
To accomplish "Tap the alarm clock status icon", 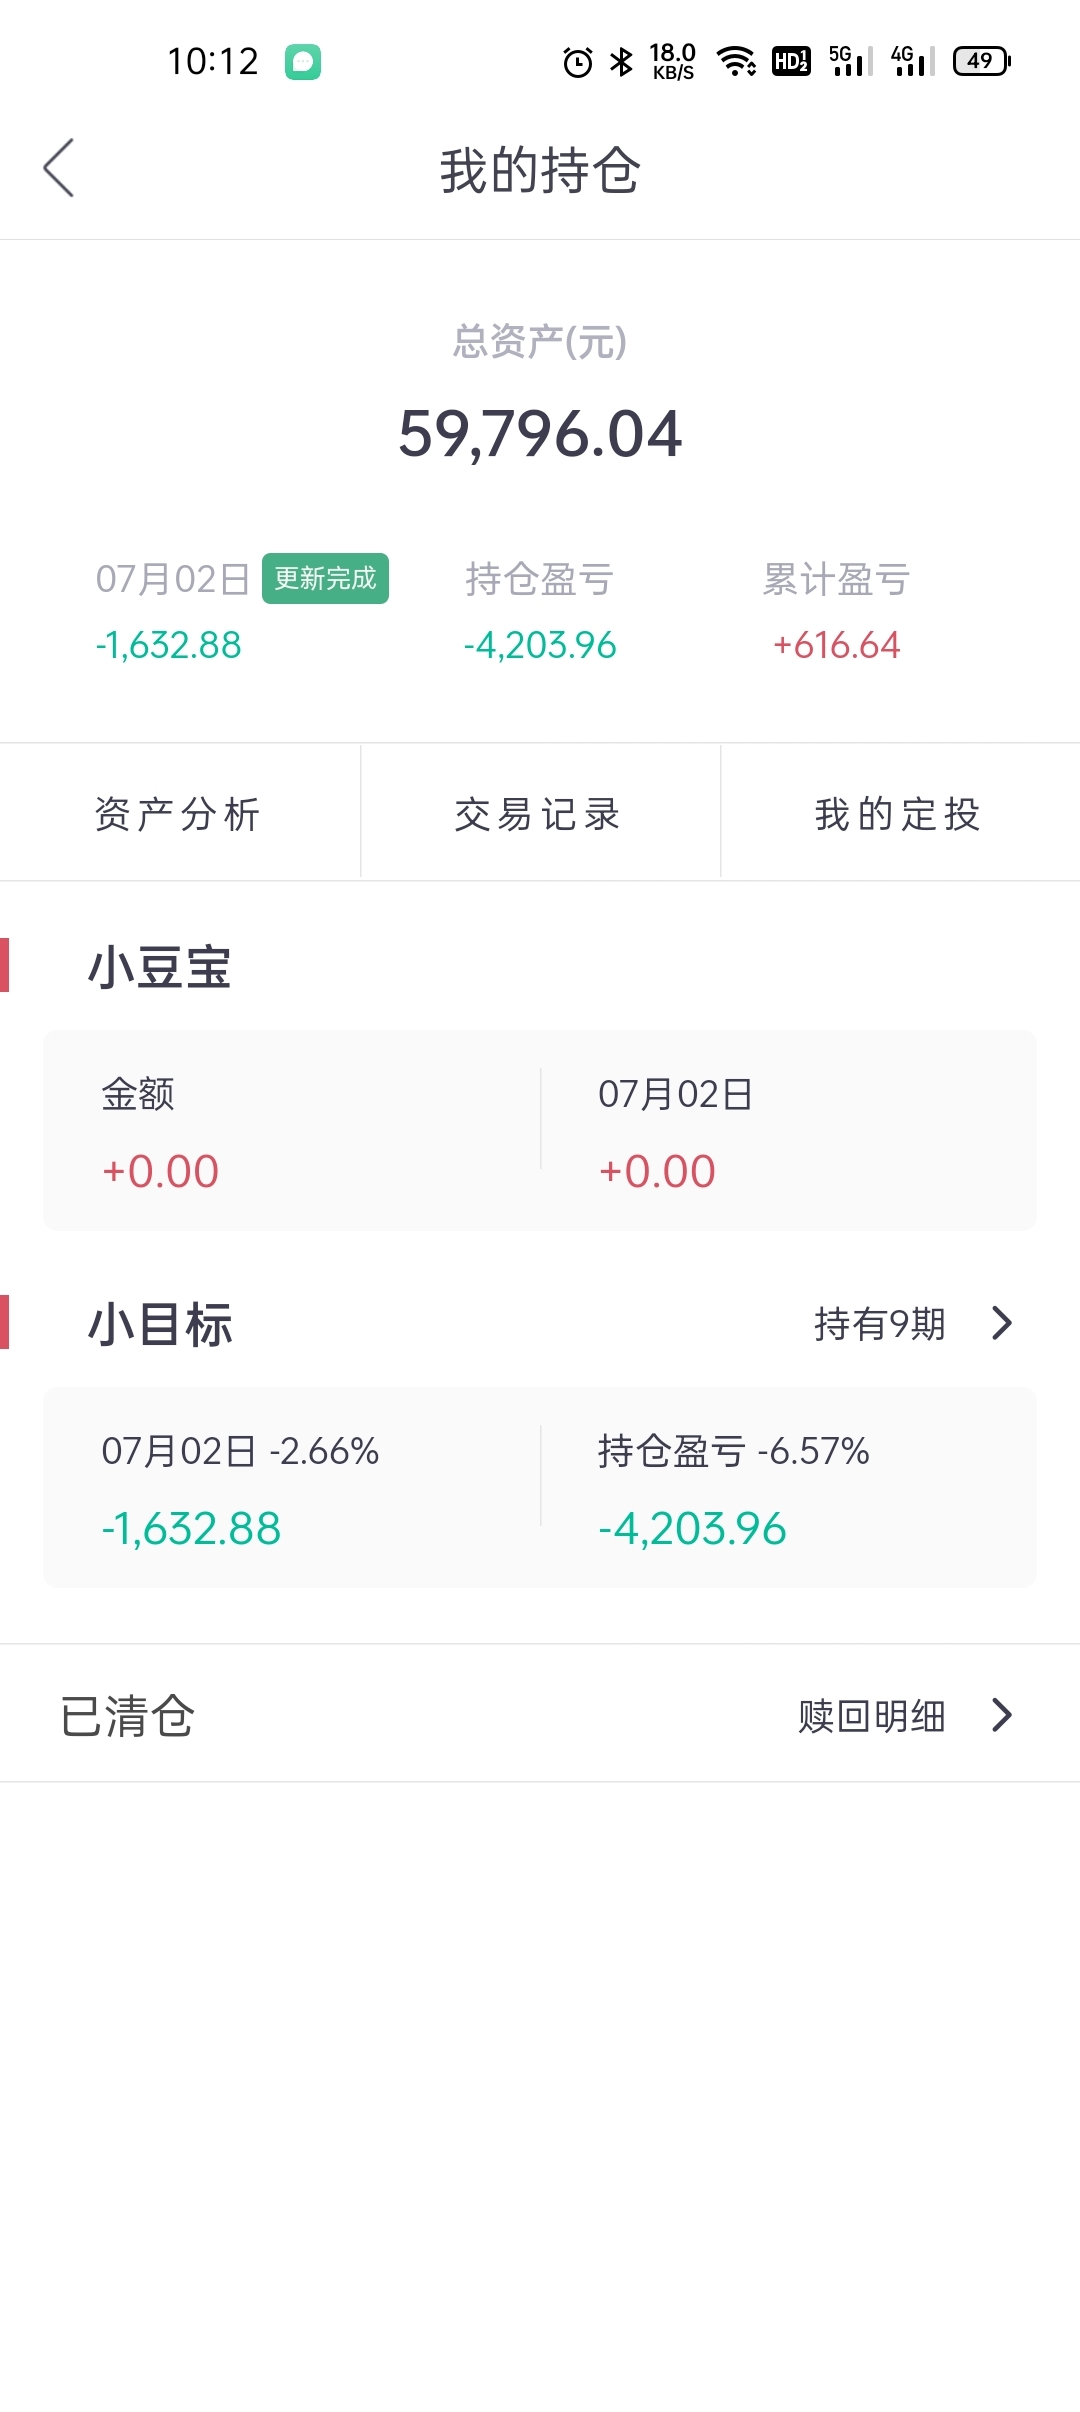I will point(578,63).
